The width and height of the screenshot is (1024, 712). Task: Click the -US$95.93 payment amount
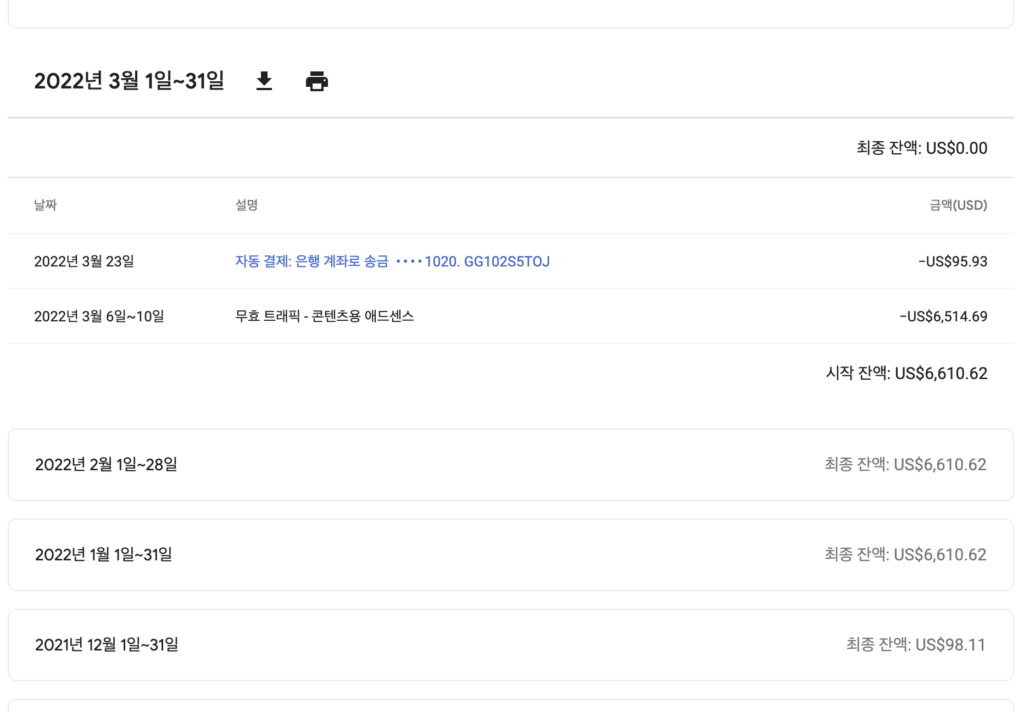(x=952, y=261)
